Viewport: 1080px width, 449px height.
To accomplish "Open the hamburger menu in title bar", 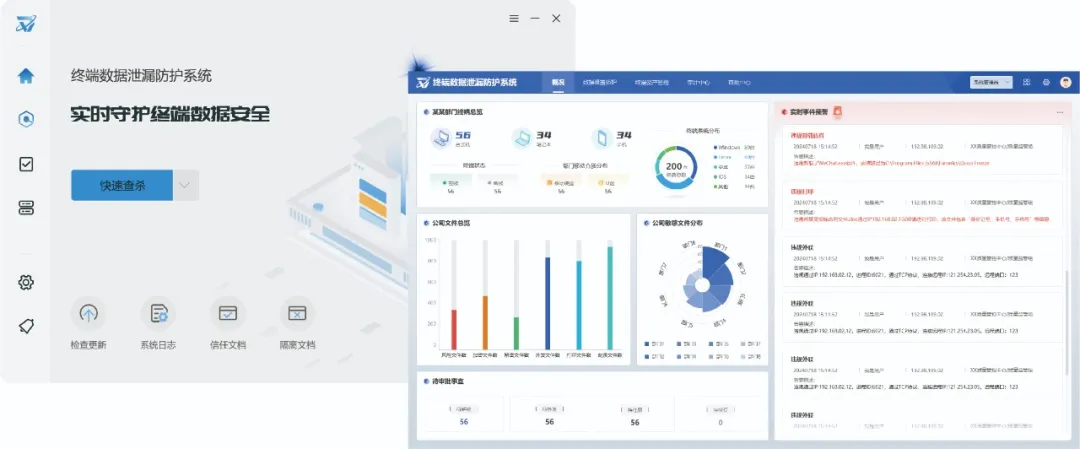I will tap(514, 18).
